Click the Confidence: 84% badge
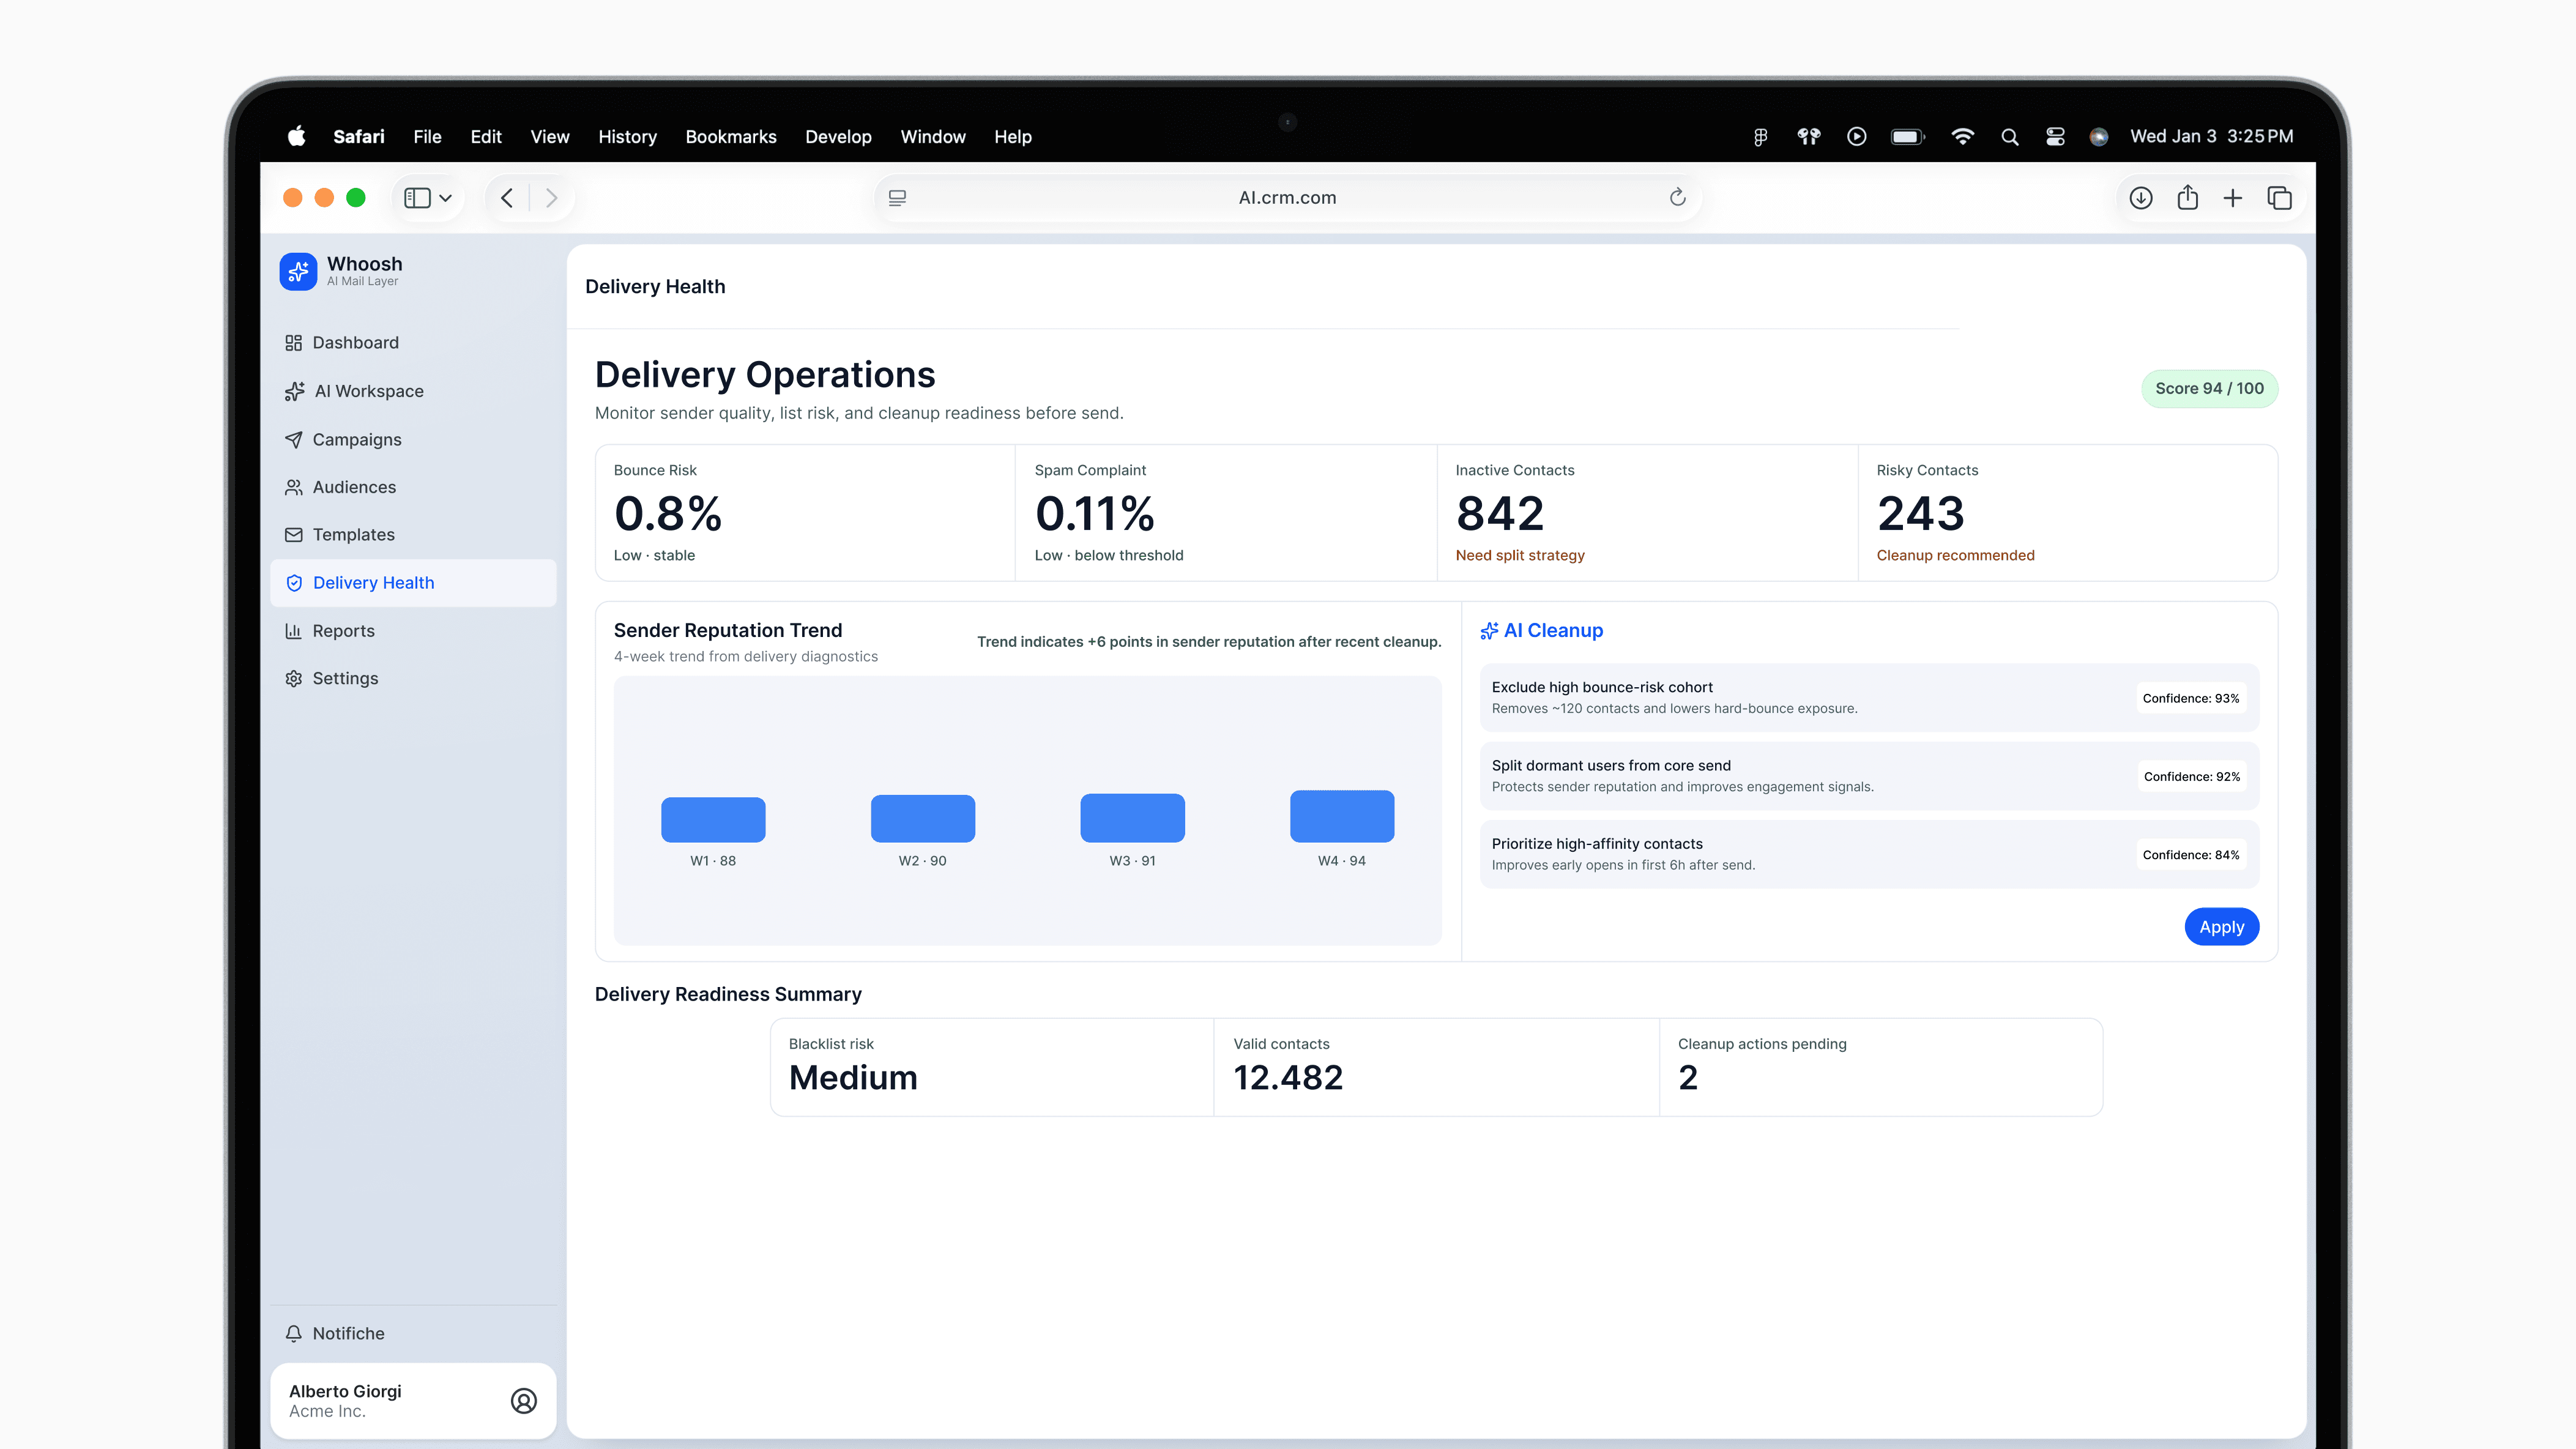The image size is (2576, 1449). [x=2191, y=855]
